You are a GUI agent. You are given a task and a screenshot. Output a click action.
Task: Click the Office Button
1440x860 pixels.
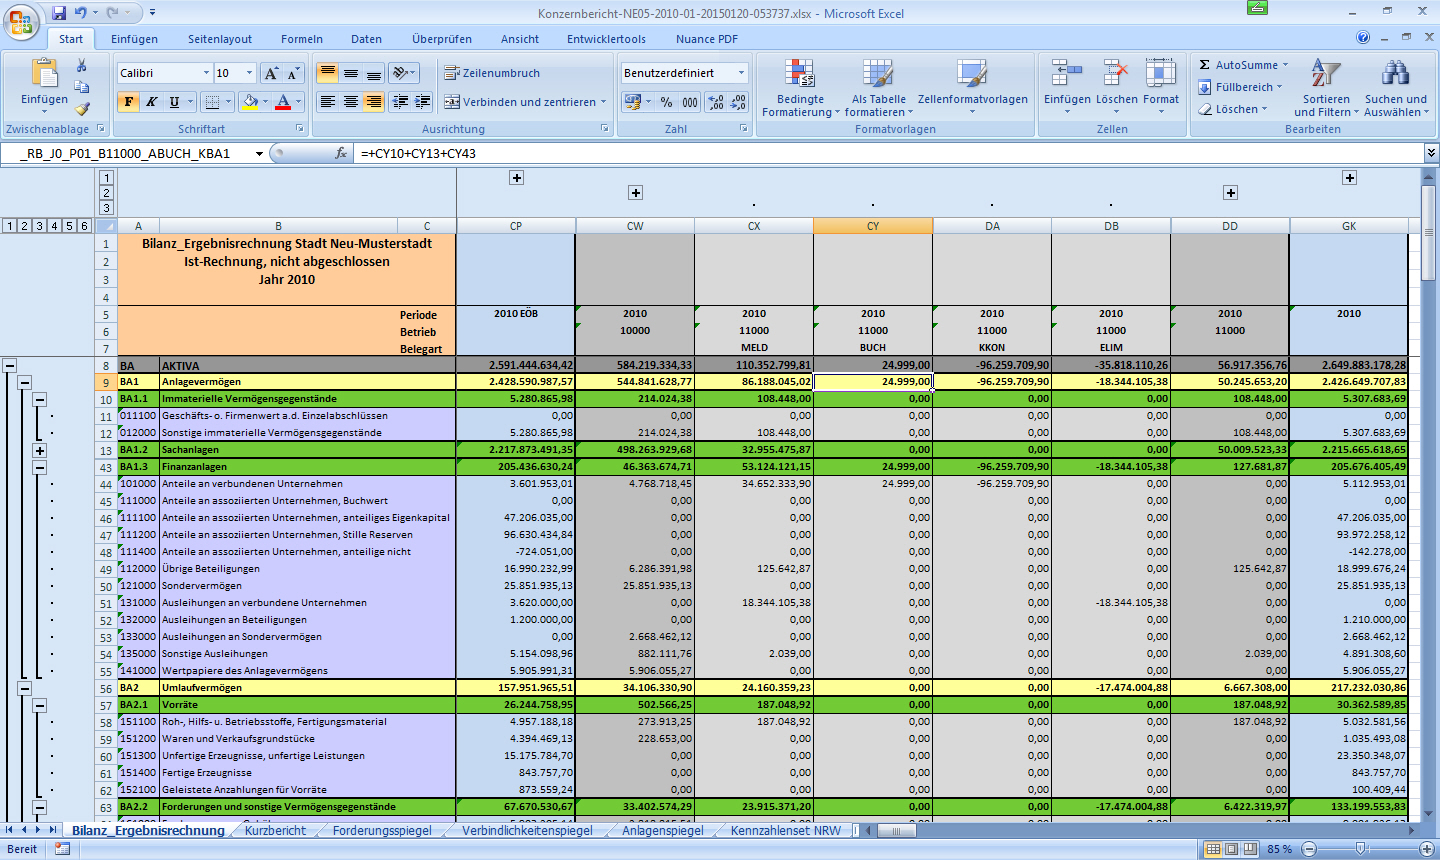pyautogui.click(x=21, y=21)
